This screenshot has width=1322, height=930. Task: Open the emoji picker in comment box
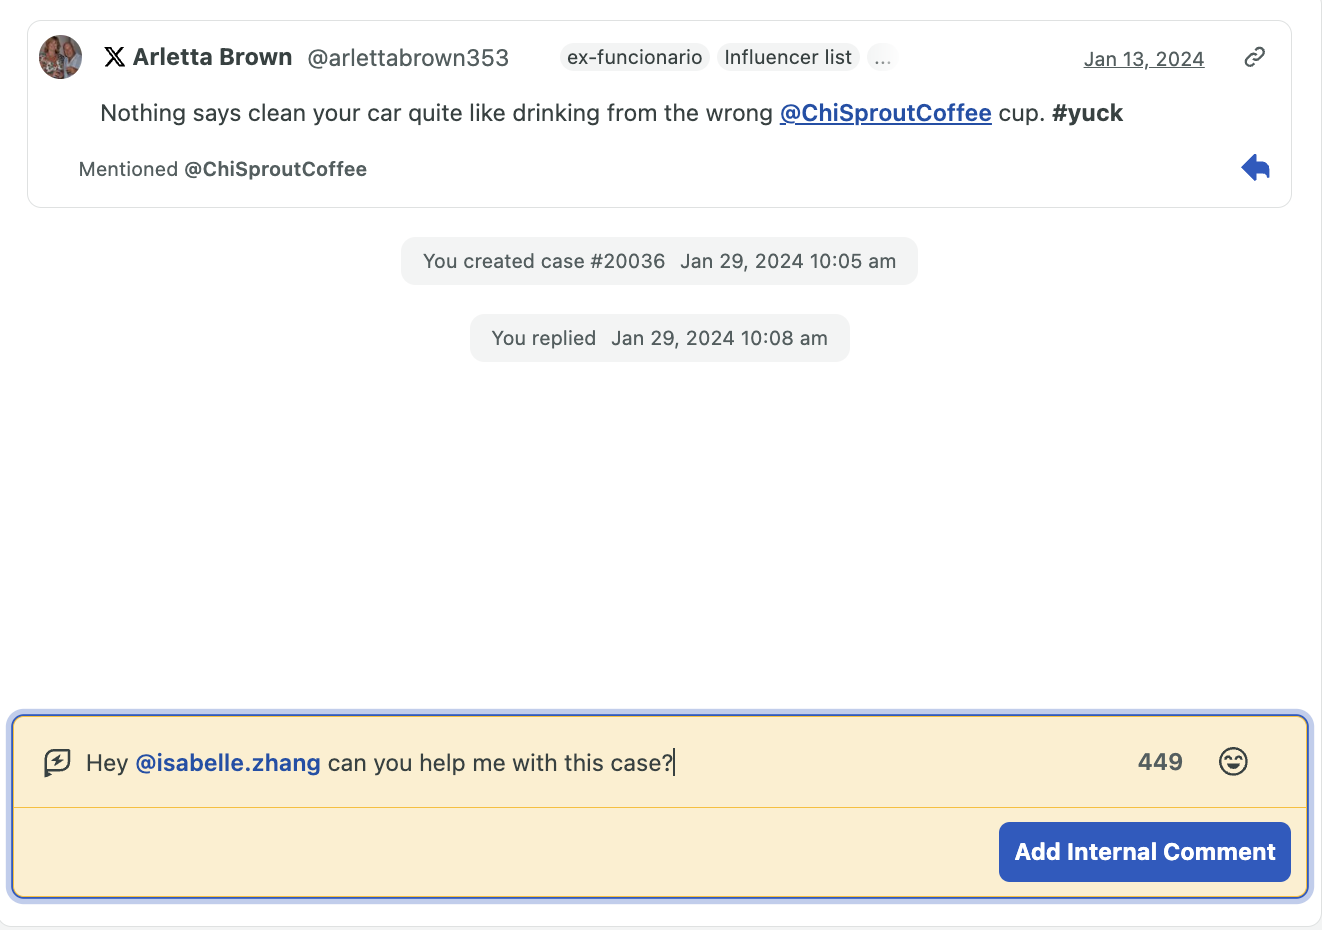tap(1233, 762)
